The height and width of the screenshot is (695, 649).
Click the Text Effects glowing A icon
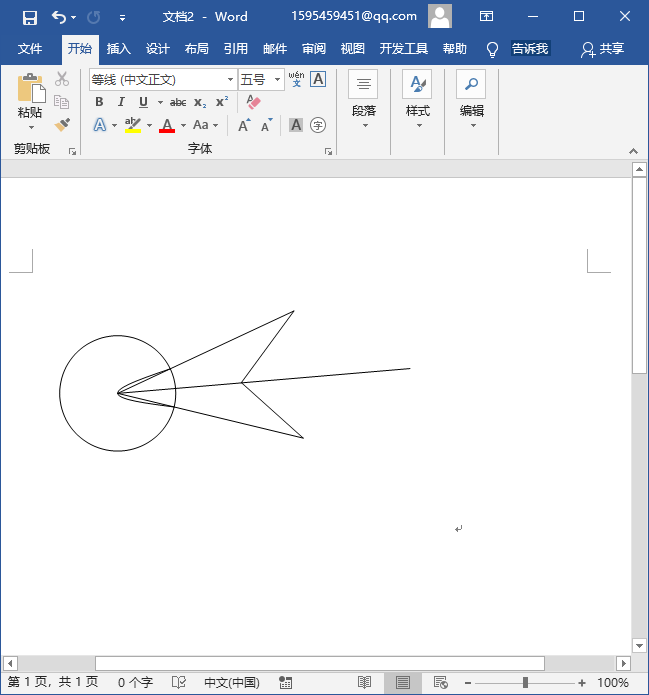100,125
